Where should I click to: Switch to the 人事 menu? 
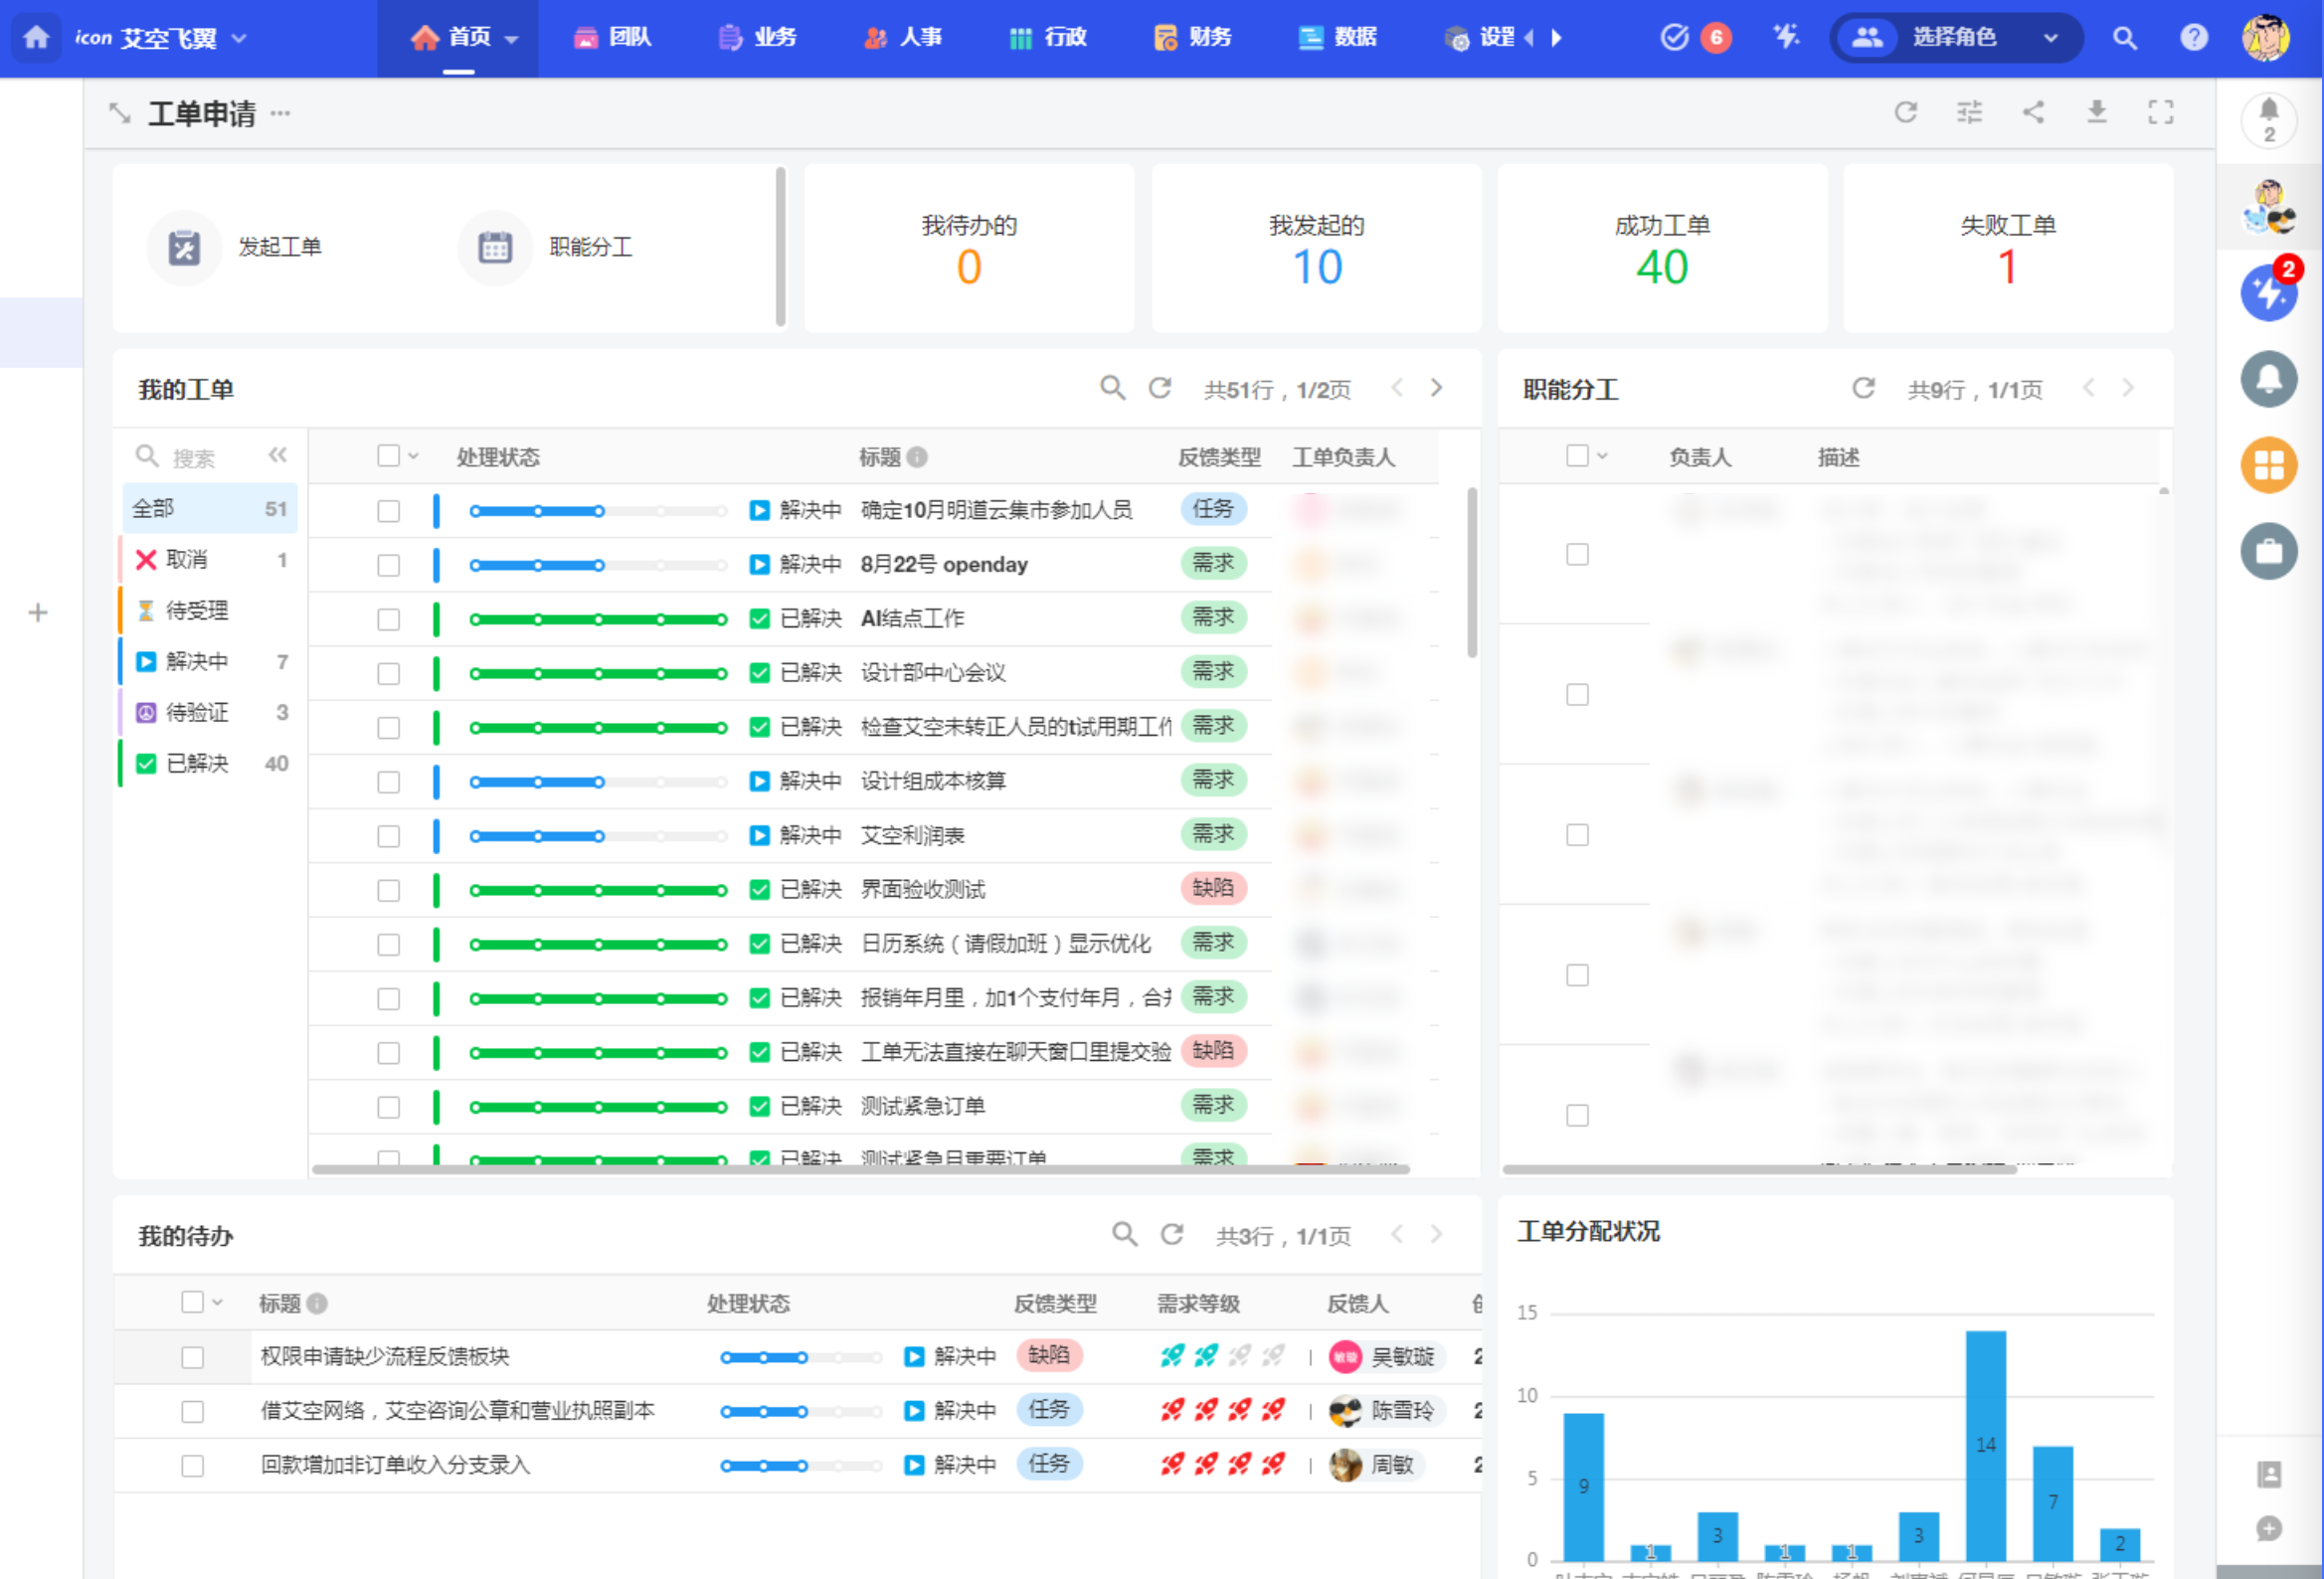[903, 38]
